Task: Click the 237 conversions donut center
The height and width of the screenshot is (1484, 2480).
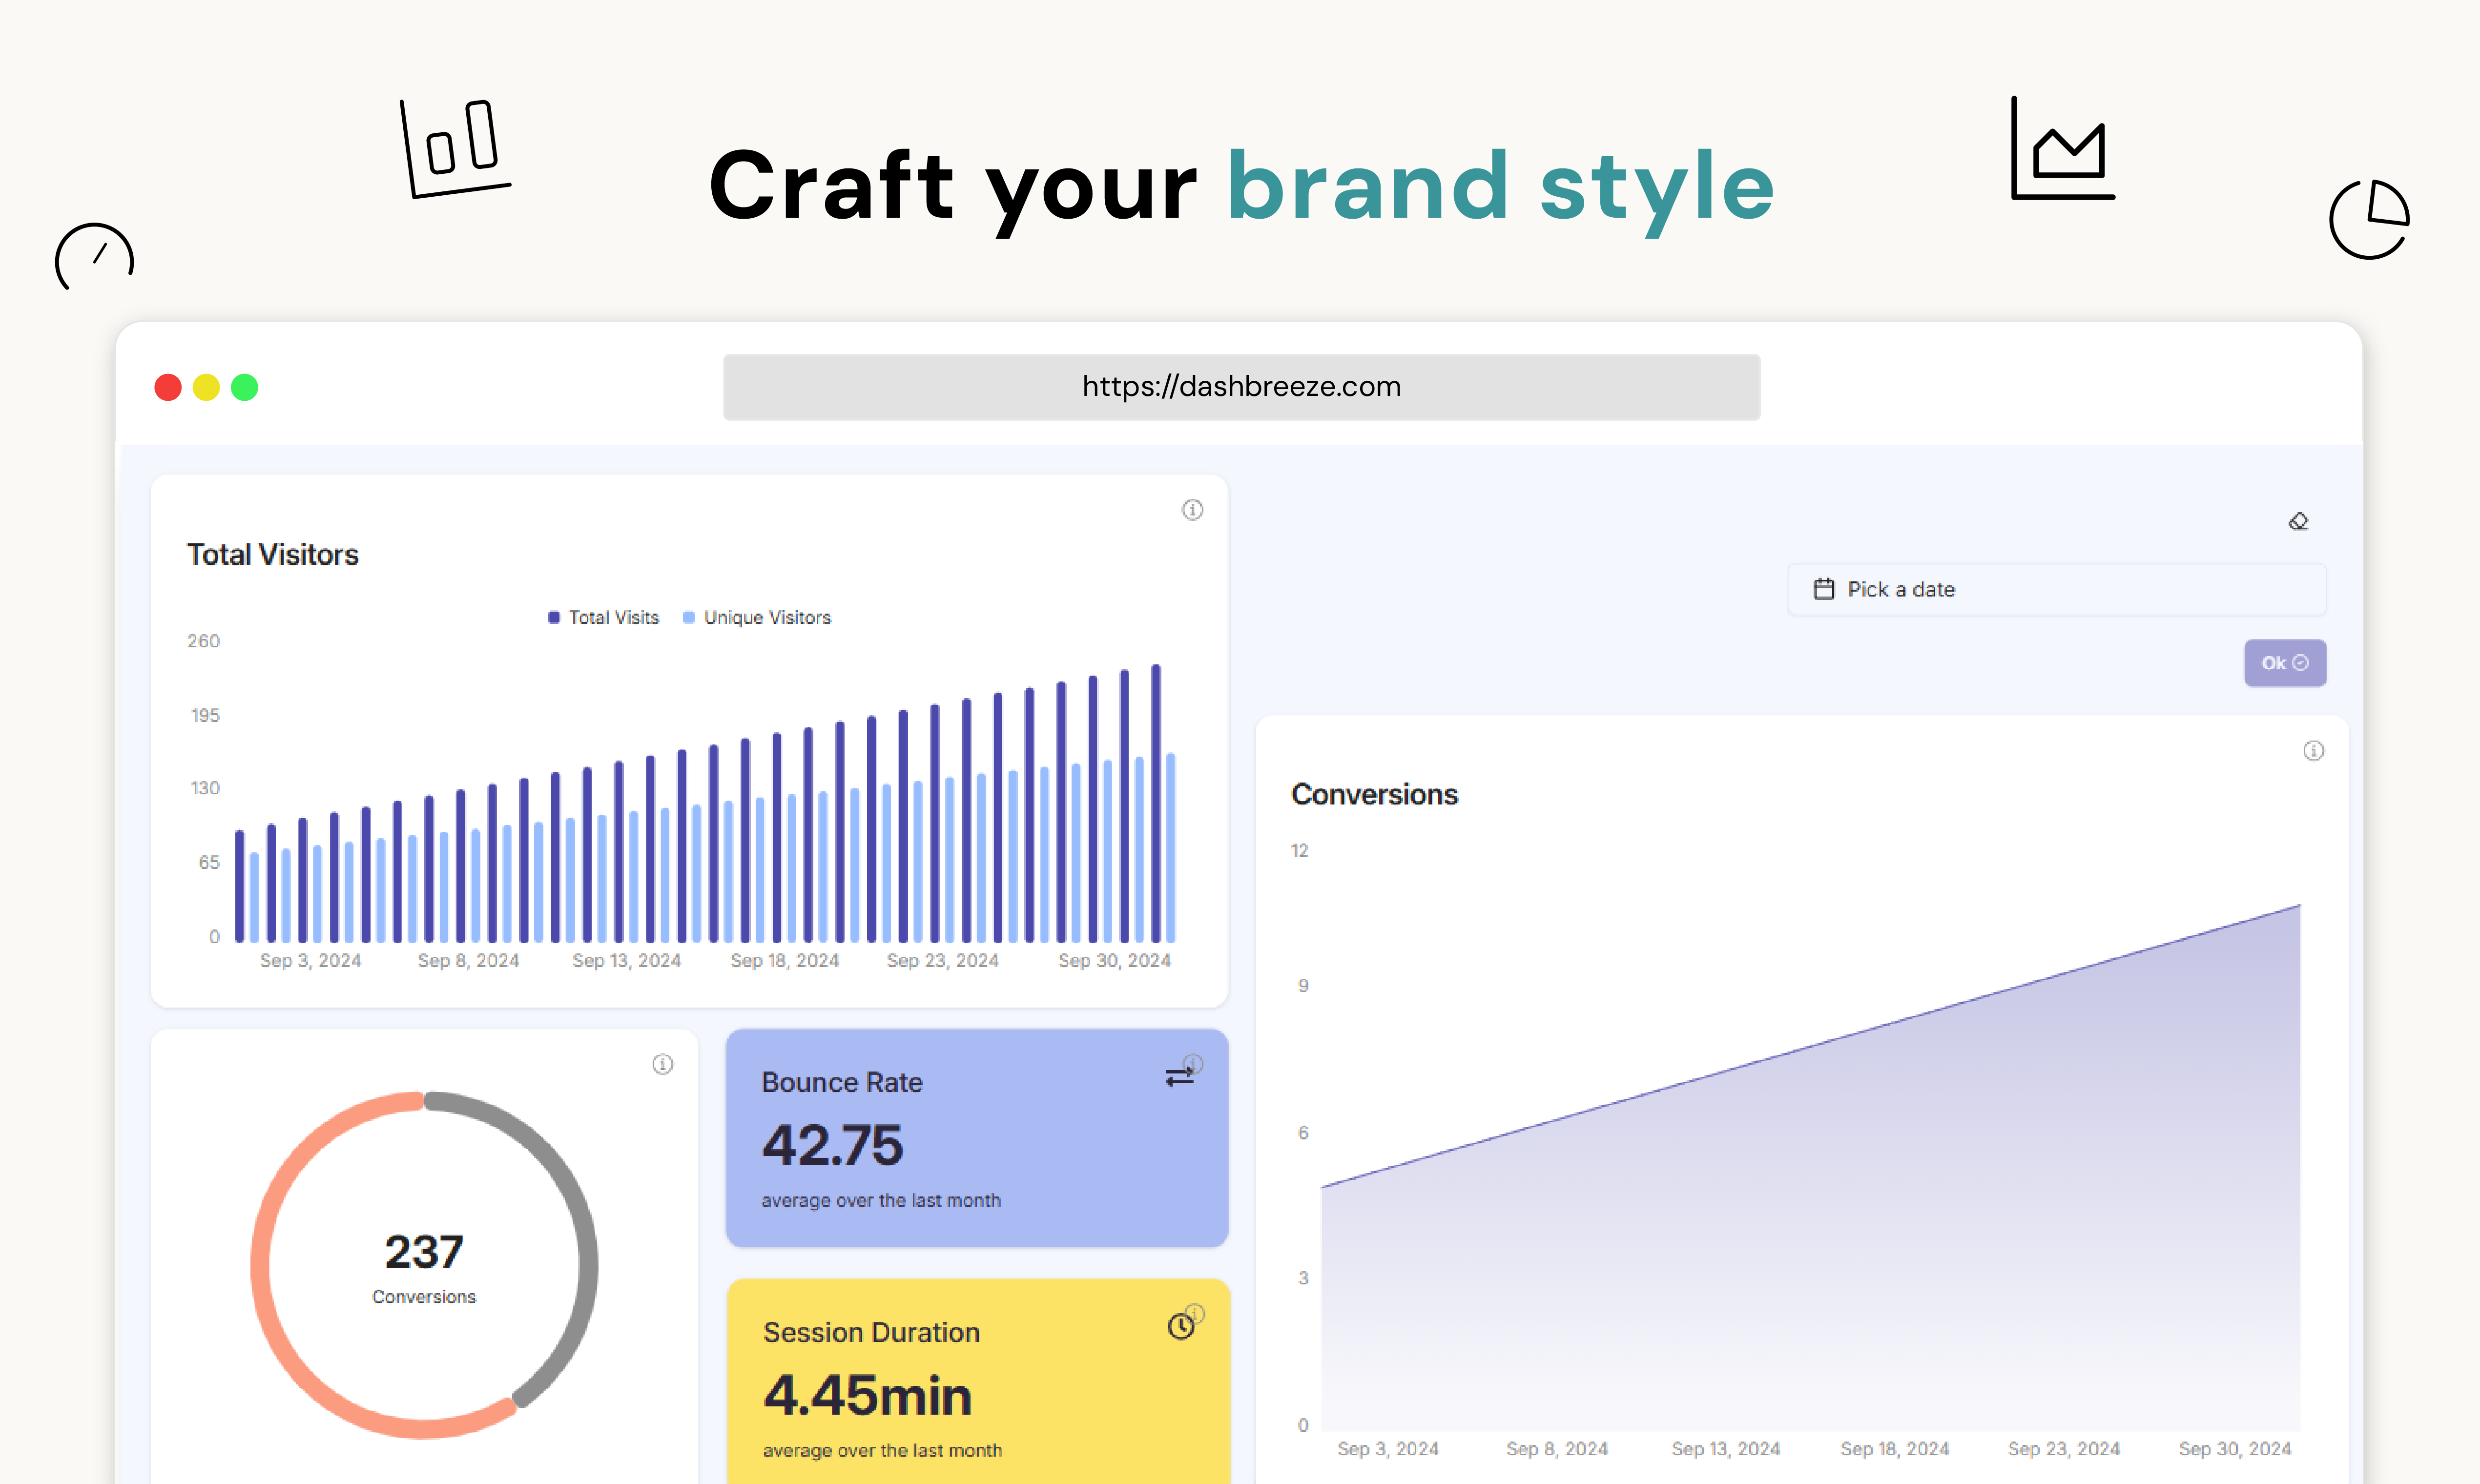Action: click(x=424, y=1252)
